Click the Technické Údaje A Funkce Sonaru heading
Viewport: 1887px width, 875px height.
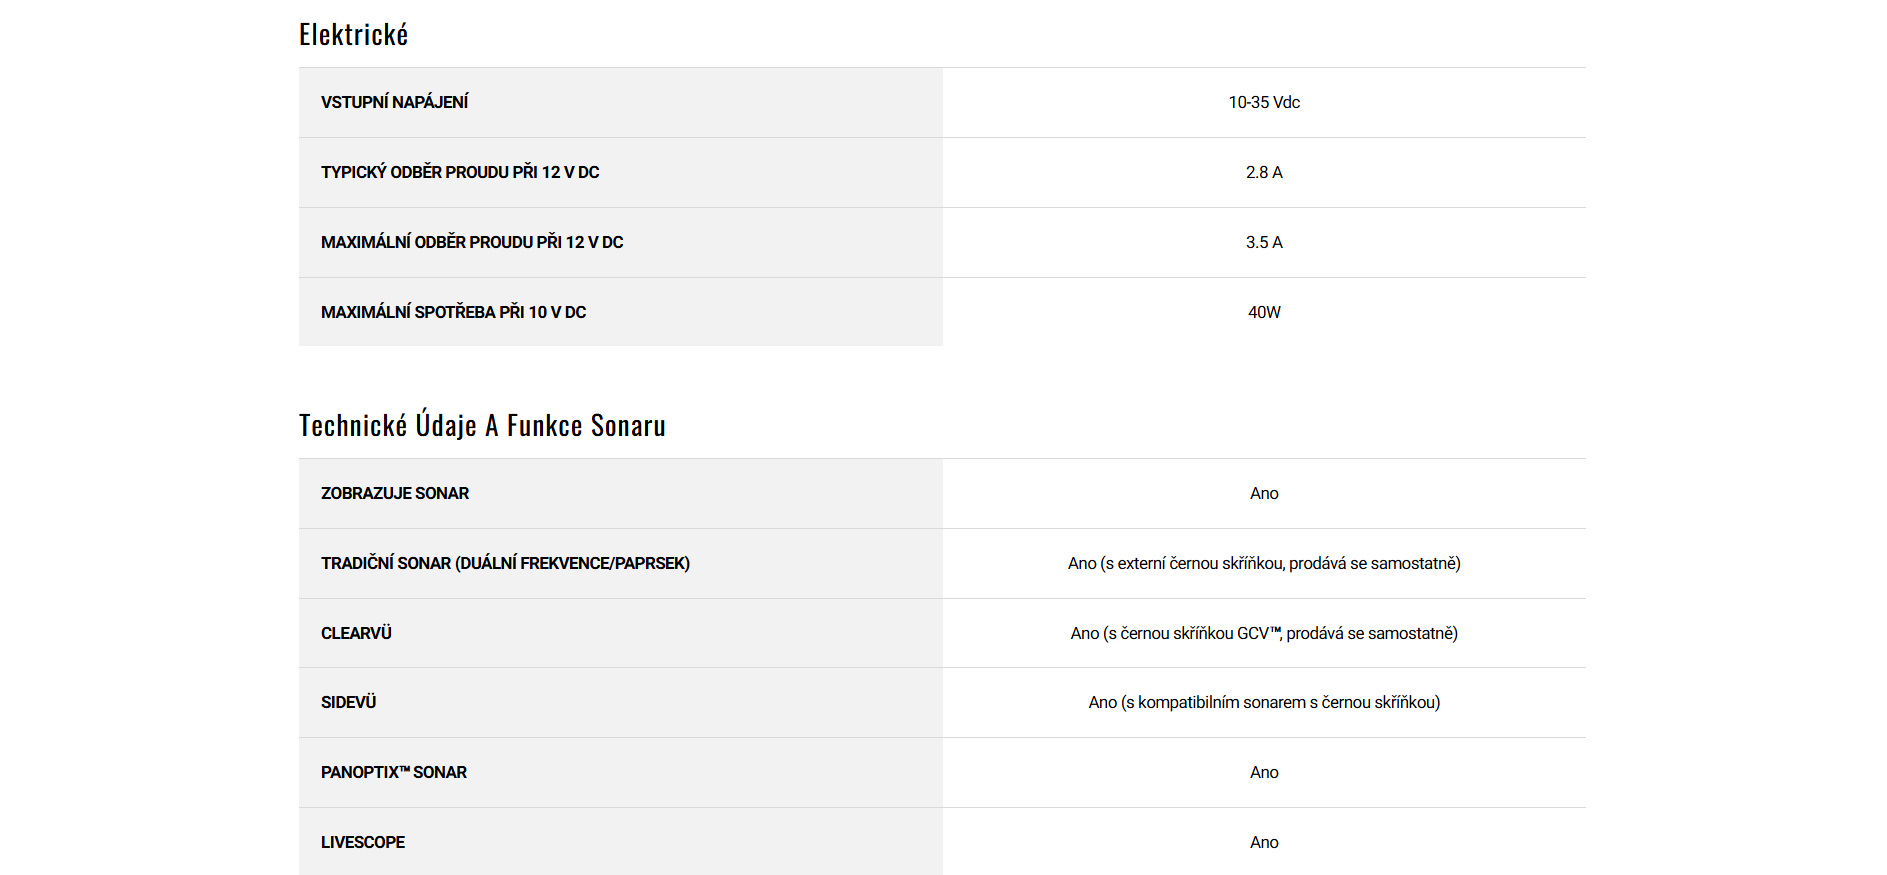pos(482,426)
